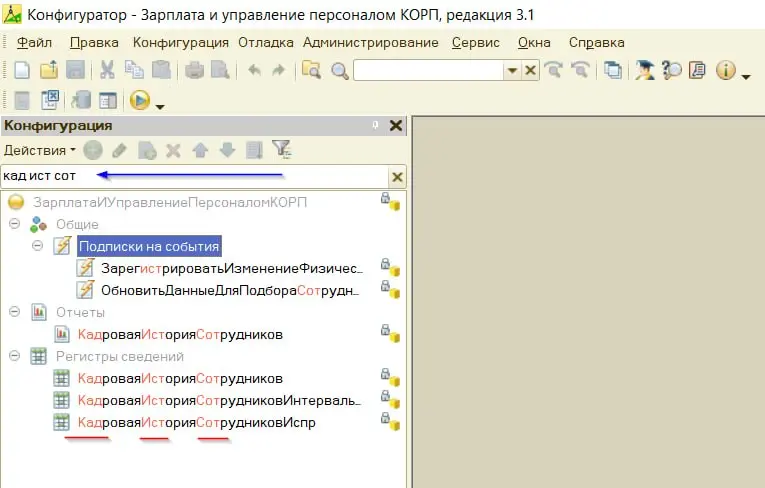
Task: Open the Действия dropdown menu
Action: pyautogui.click(x=40, y=150)
